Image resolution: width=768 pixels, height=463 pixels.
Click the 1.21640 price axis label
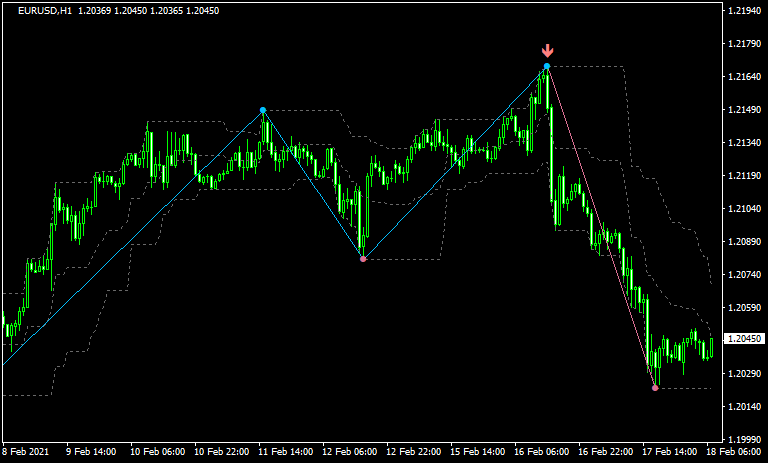click(x=744, y=77)
